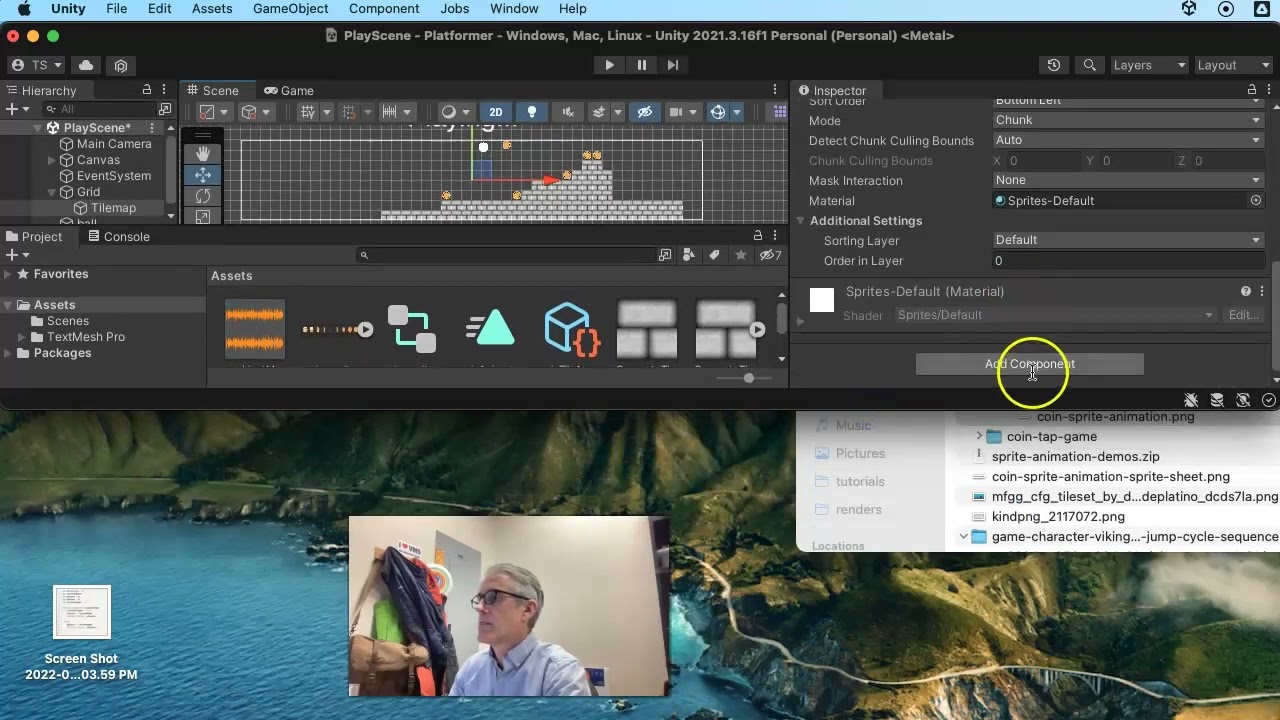The width and height of the screenshot is (1280, 720).
Task: Open the Mode dropdown set to Chunk
Action: 1127,120
